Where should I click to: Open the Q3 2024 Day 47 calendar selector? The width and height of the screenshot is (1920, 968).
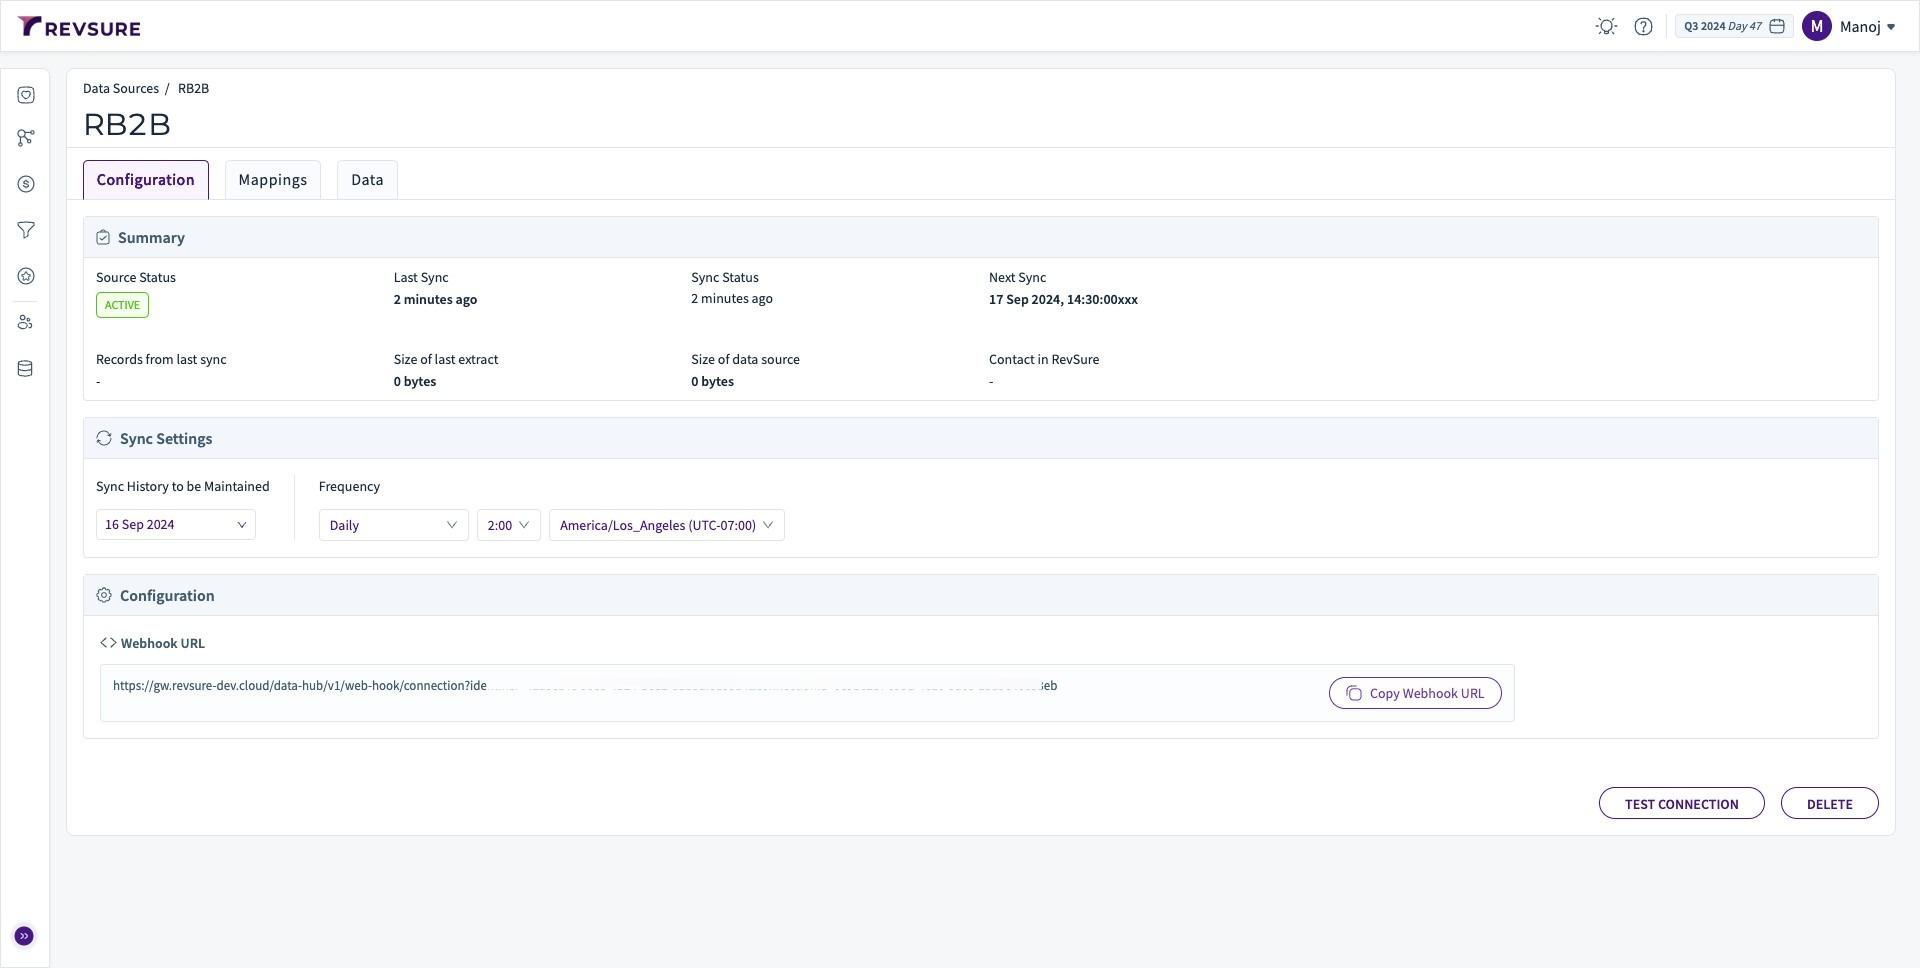(1734, 27)
